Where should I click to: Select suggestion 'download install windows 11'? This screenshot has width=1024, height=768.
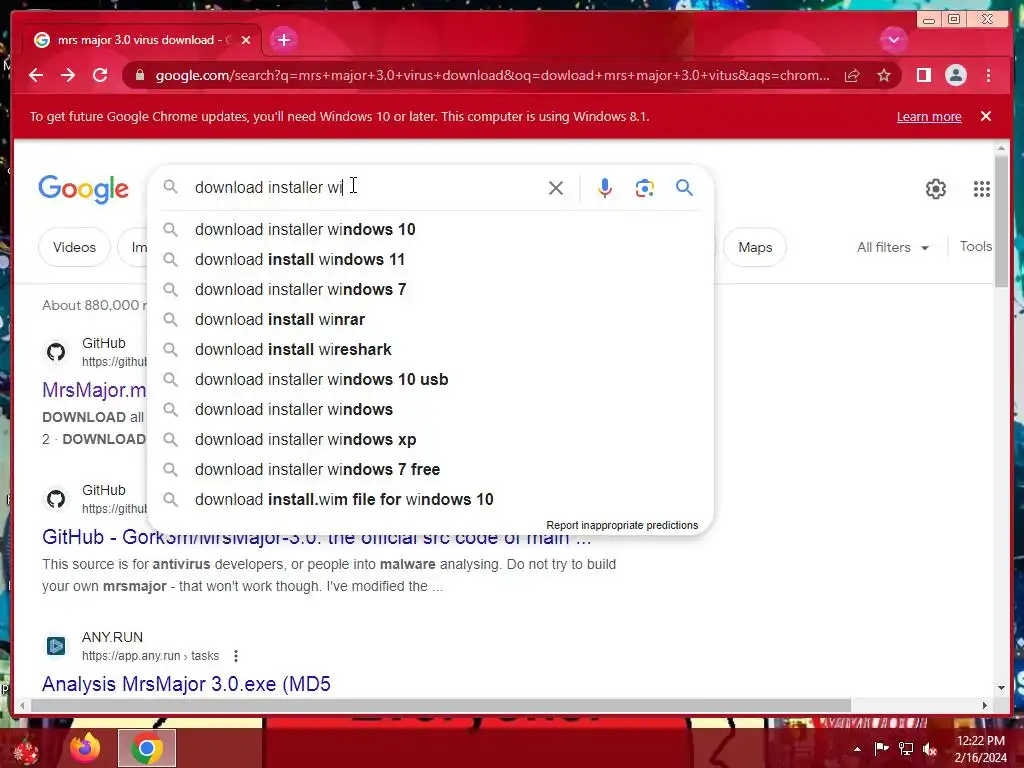click(431, 259)
